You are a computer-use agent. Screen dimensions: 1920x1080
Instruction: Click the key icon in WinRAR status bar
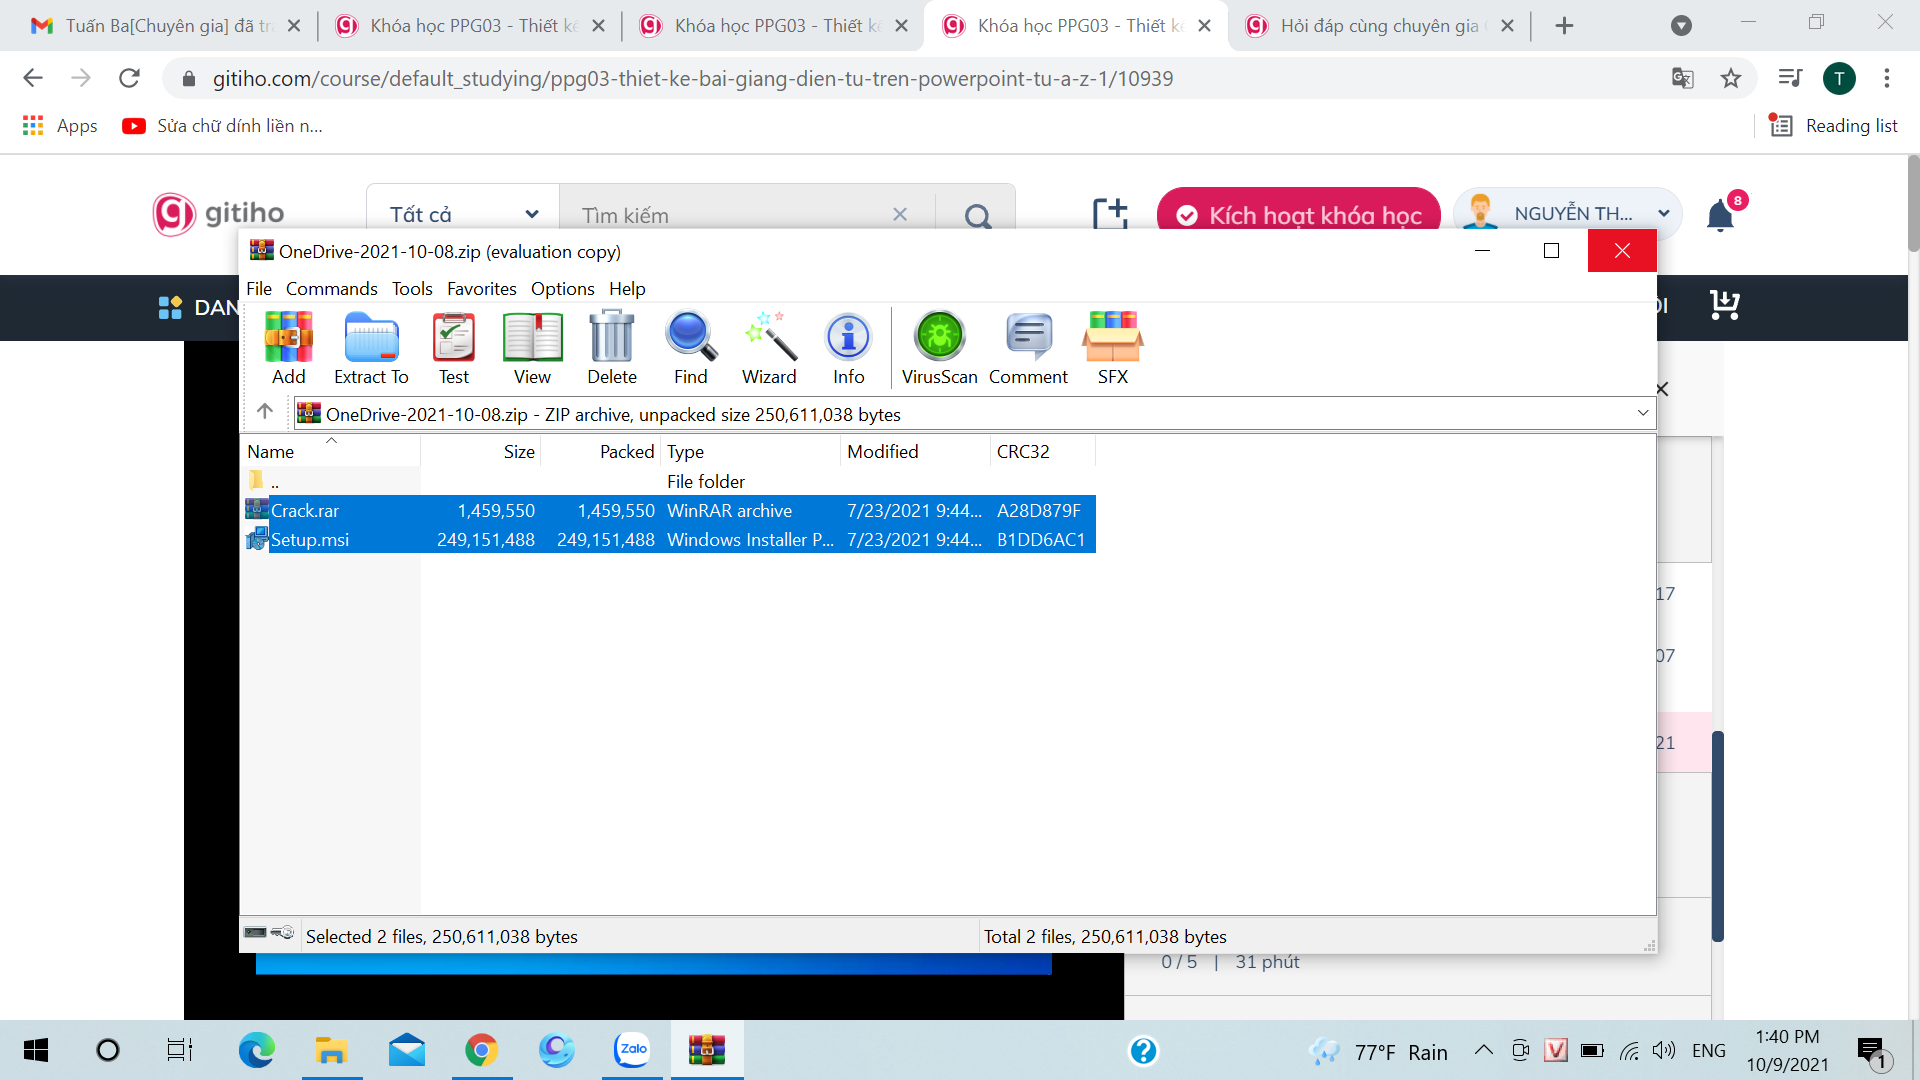pyautogui.click(x=283, y=933)
